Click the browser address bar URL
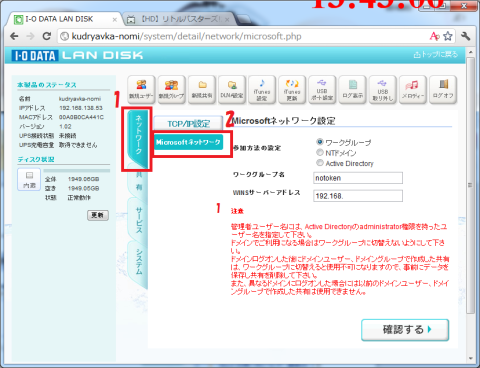The height and width of the screenshot is (368, 480). 187,36
